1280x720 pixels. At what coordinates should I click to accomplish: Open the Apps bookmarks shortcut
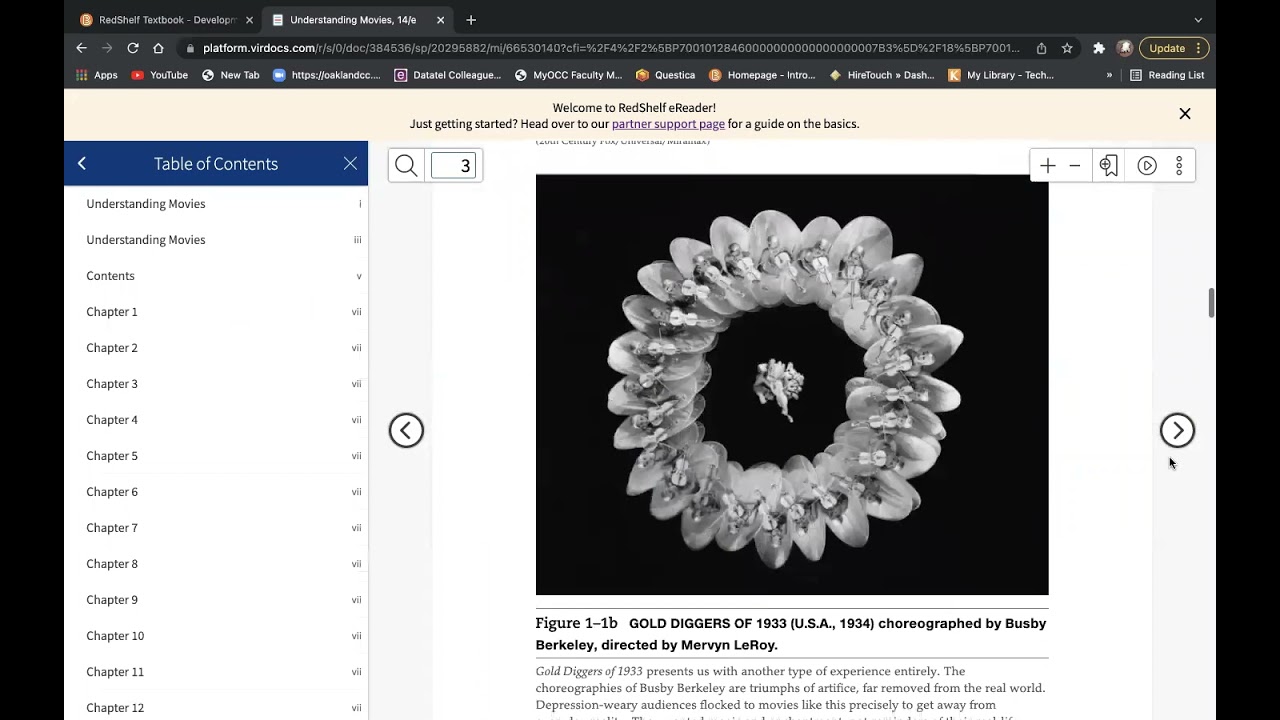click(x=97, y=75)
